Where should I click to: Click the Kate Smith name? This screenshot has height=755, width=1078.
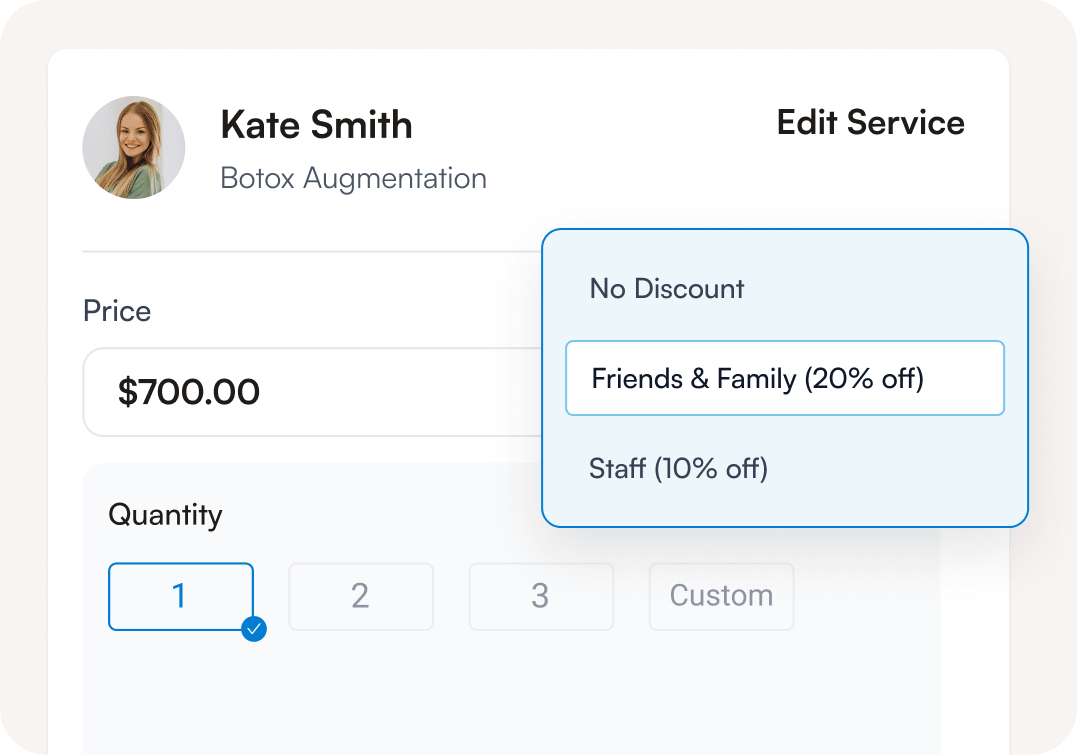(x=316, y=124)
